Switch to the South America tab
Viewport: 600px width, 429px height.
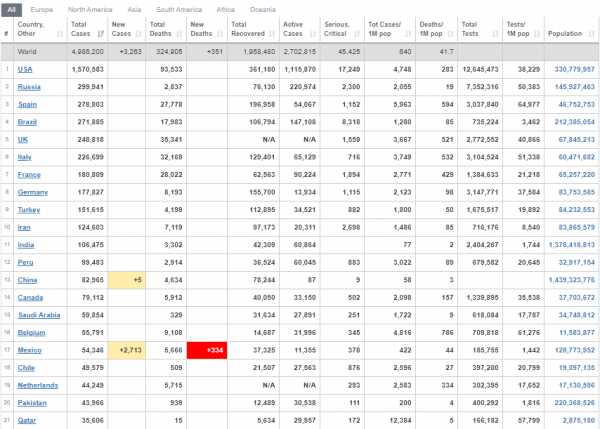(179, 10)
